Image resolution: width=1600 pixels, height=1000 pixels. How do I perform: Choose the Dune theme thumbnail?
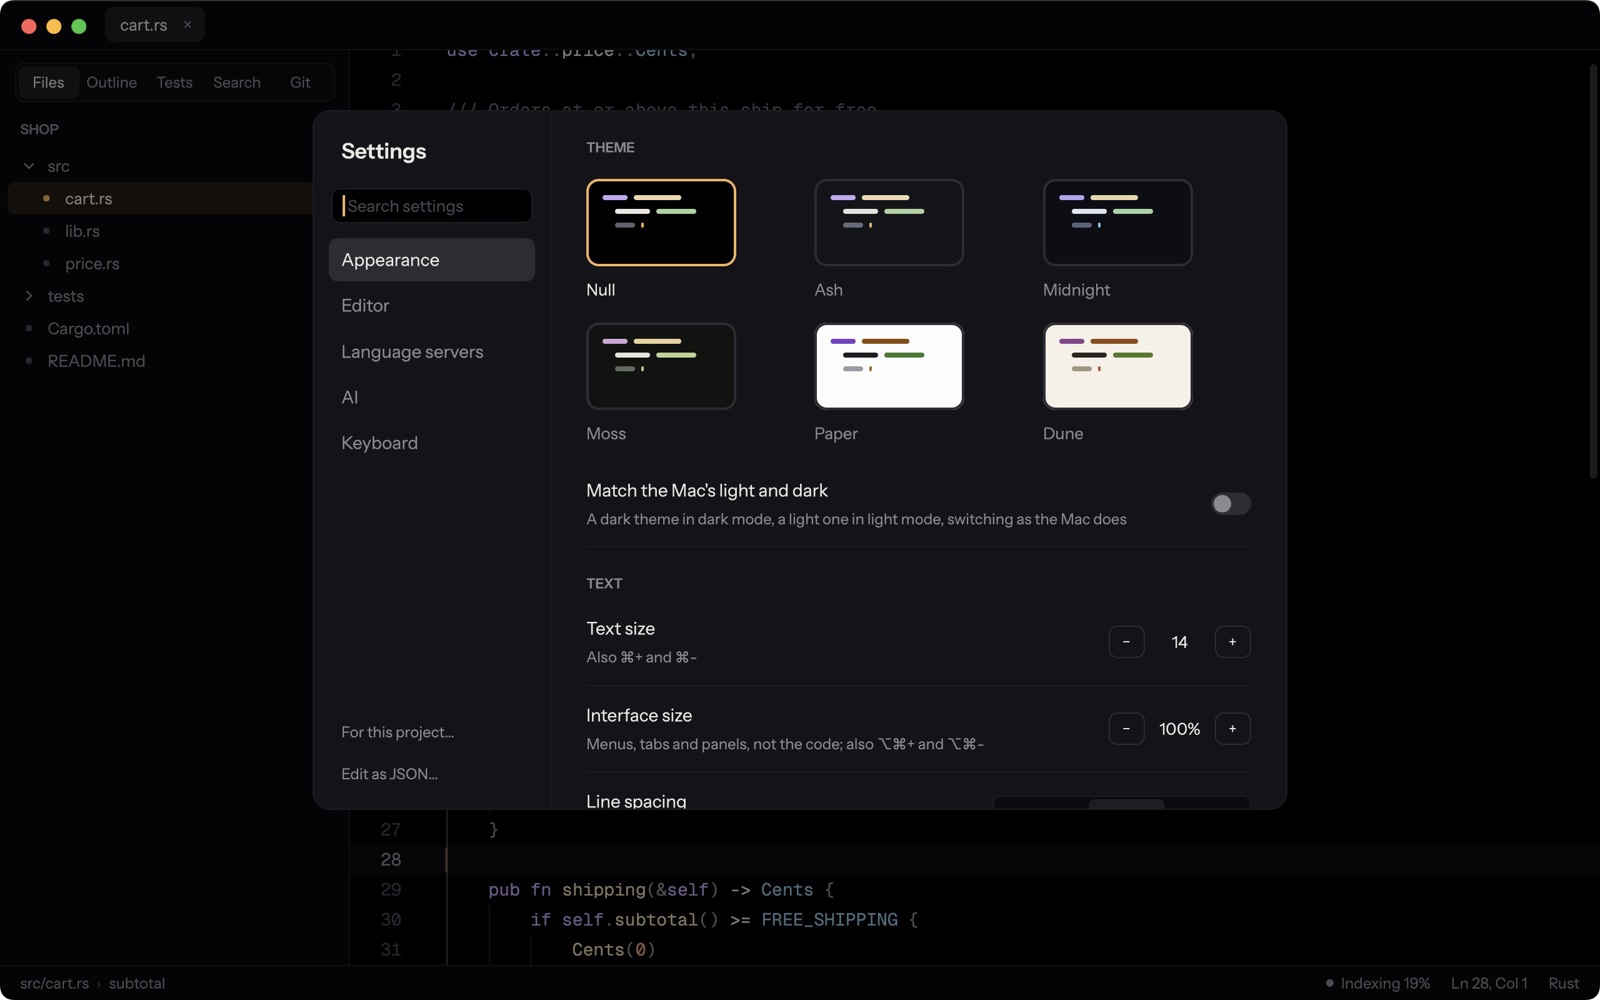(x=1117, y=366)
